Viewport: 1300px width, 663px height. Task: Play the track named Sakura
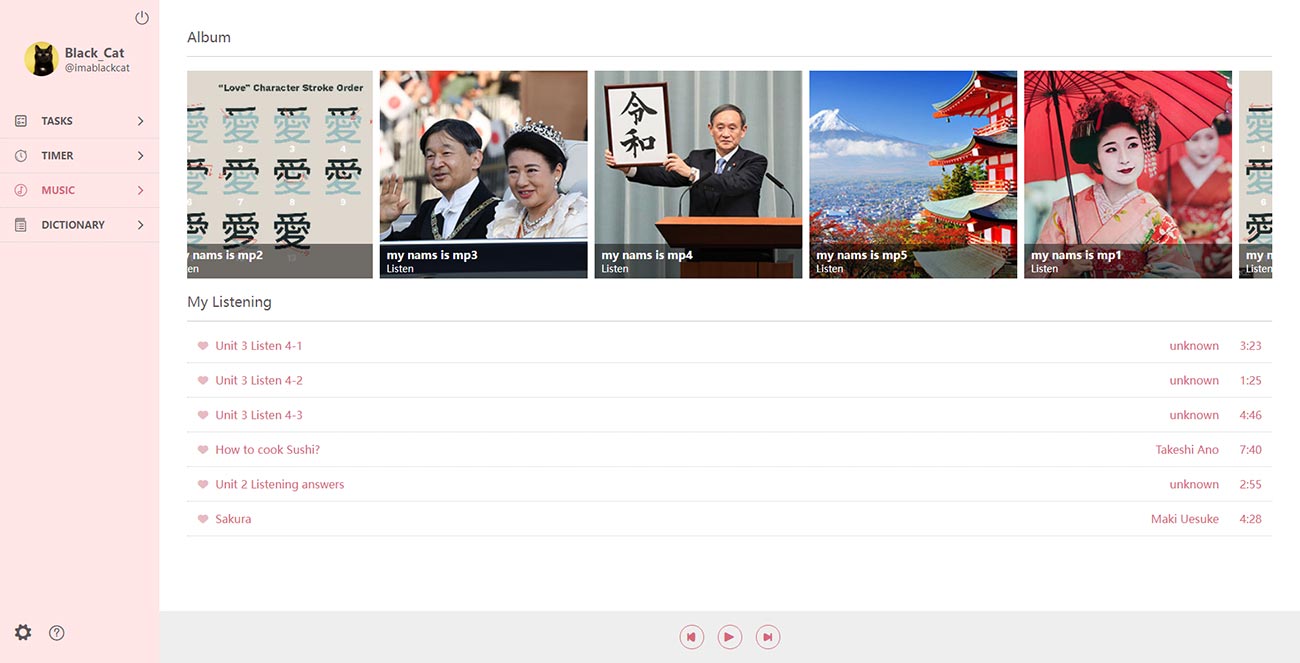point(233,519)
